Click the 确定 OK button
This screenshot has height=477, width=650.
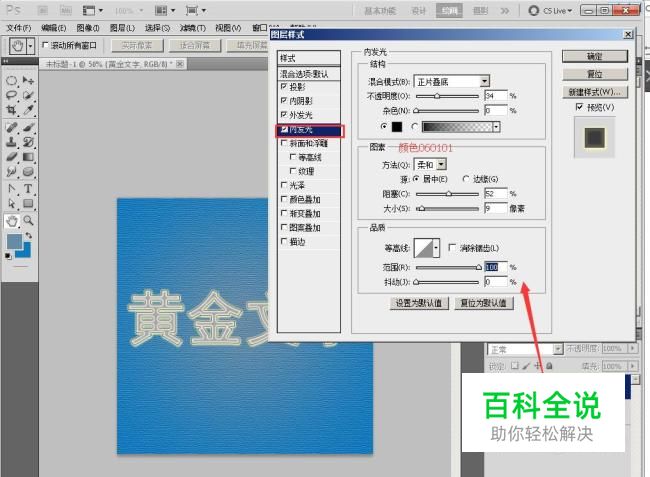tap(595, 56)
